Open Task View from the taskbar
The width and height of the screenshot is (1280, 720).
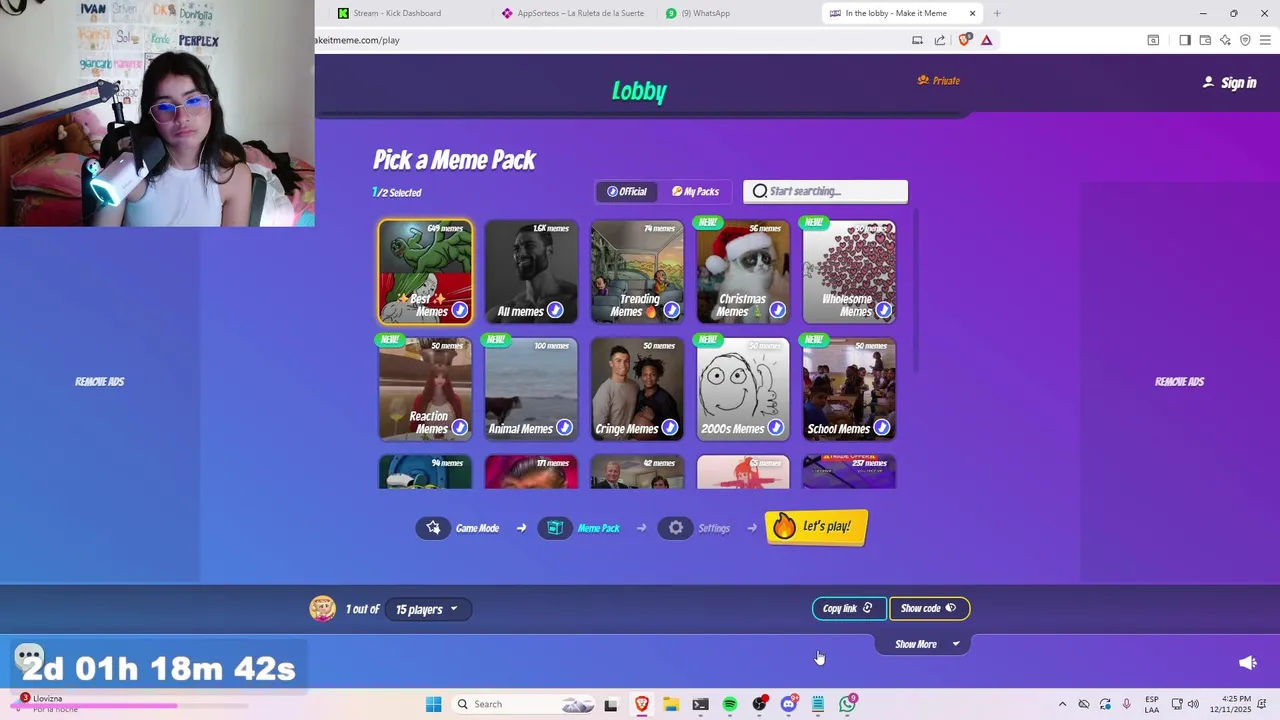click(610, 704)
